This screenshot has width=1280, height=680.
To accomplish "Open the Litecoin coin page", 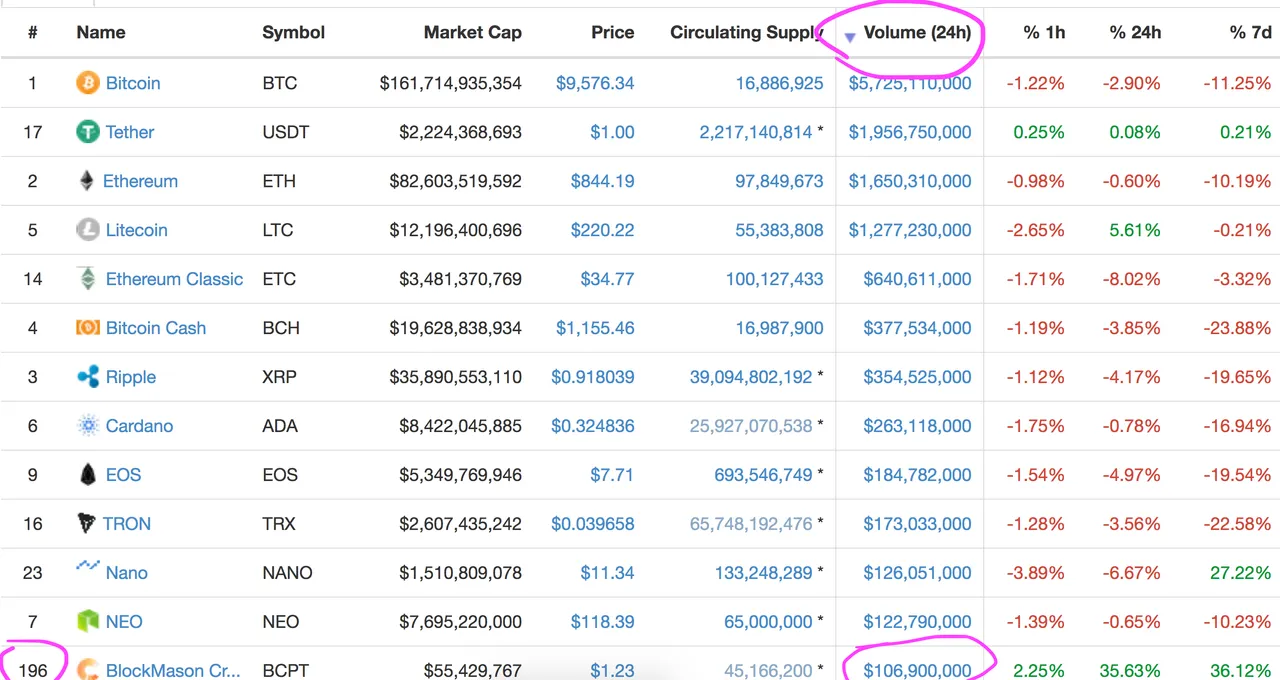I will coord(137,230).
